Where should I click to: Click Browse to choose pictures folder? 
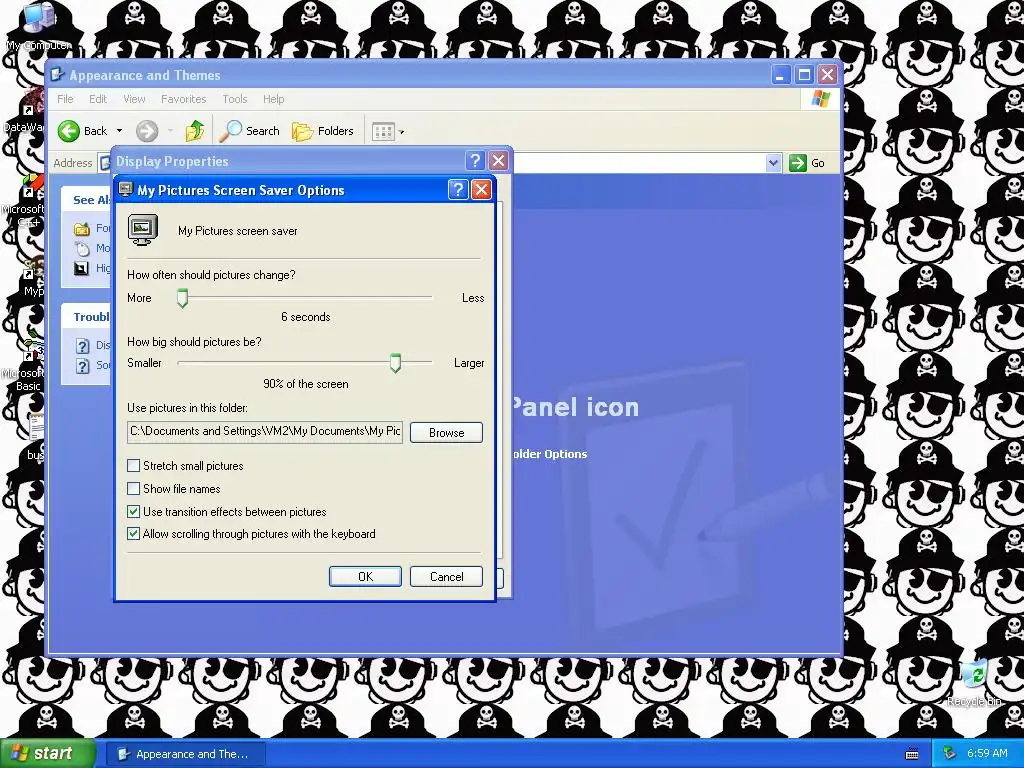[x=447, y=432]
